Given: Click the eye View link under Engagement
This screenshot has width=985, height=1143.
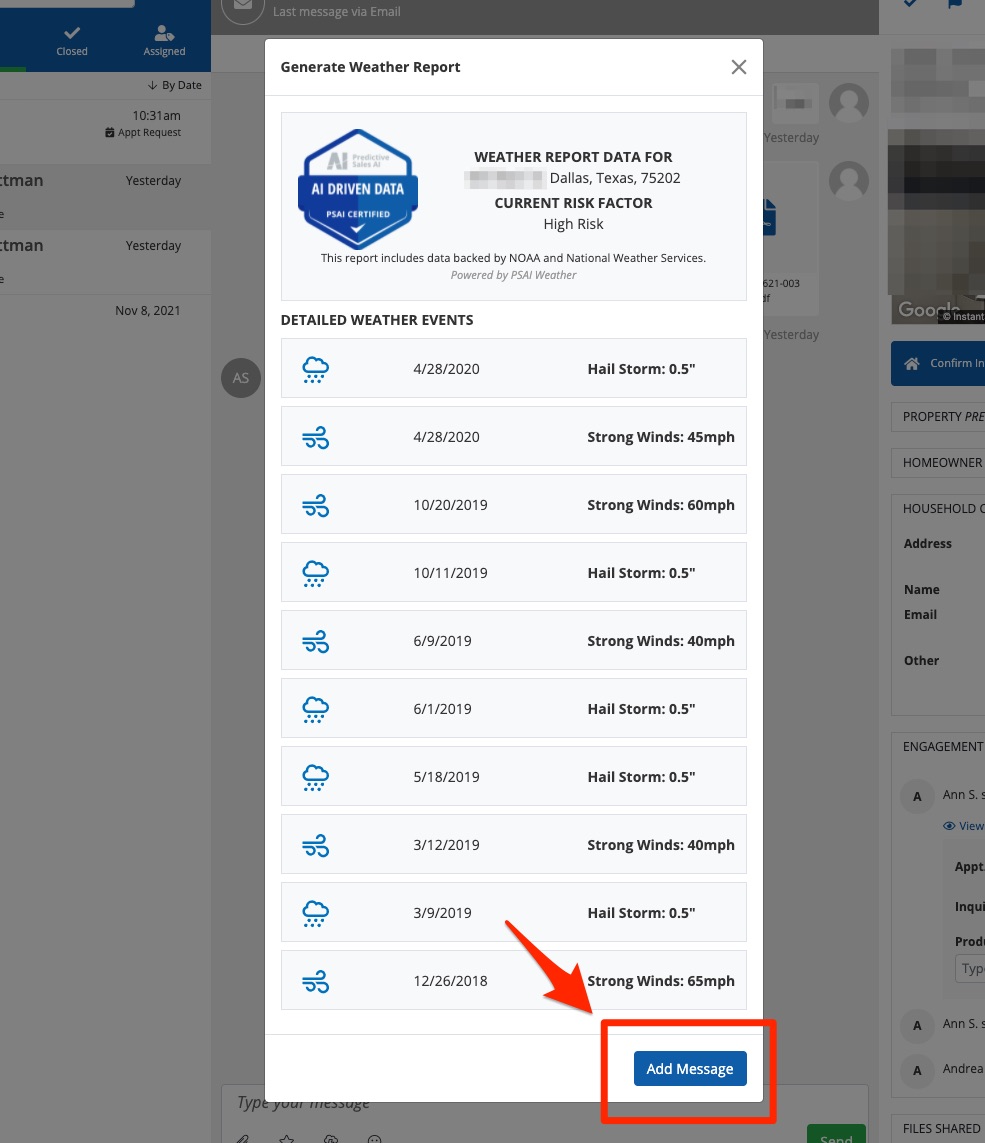Looking at the screenshot, I should [x=963, y=826].
